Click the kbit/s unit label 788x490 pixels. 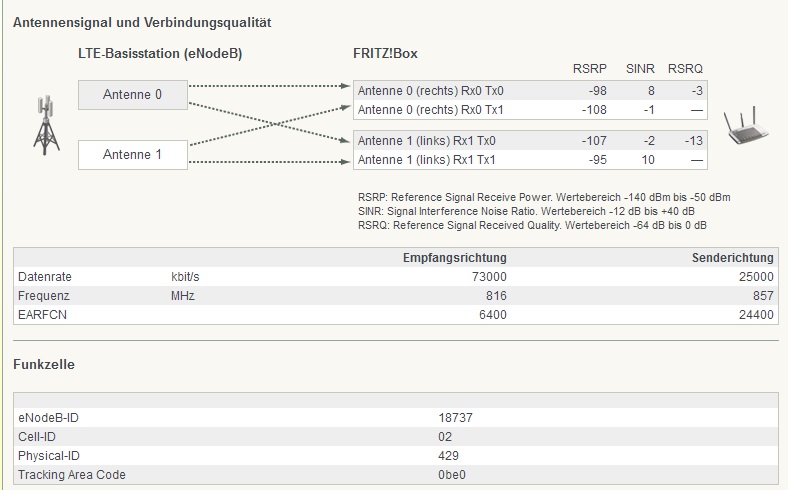[185, 277]
